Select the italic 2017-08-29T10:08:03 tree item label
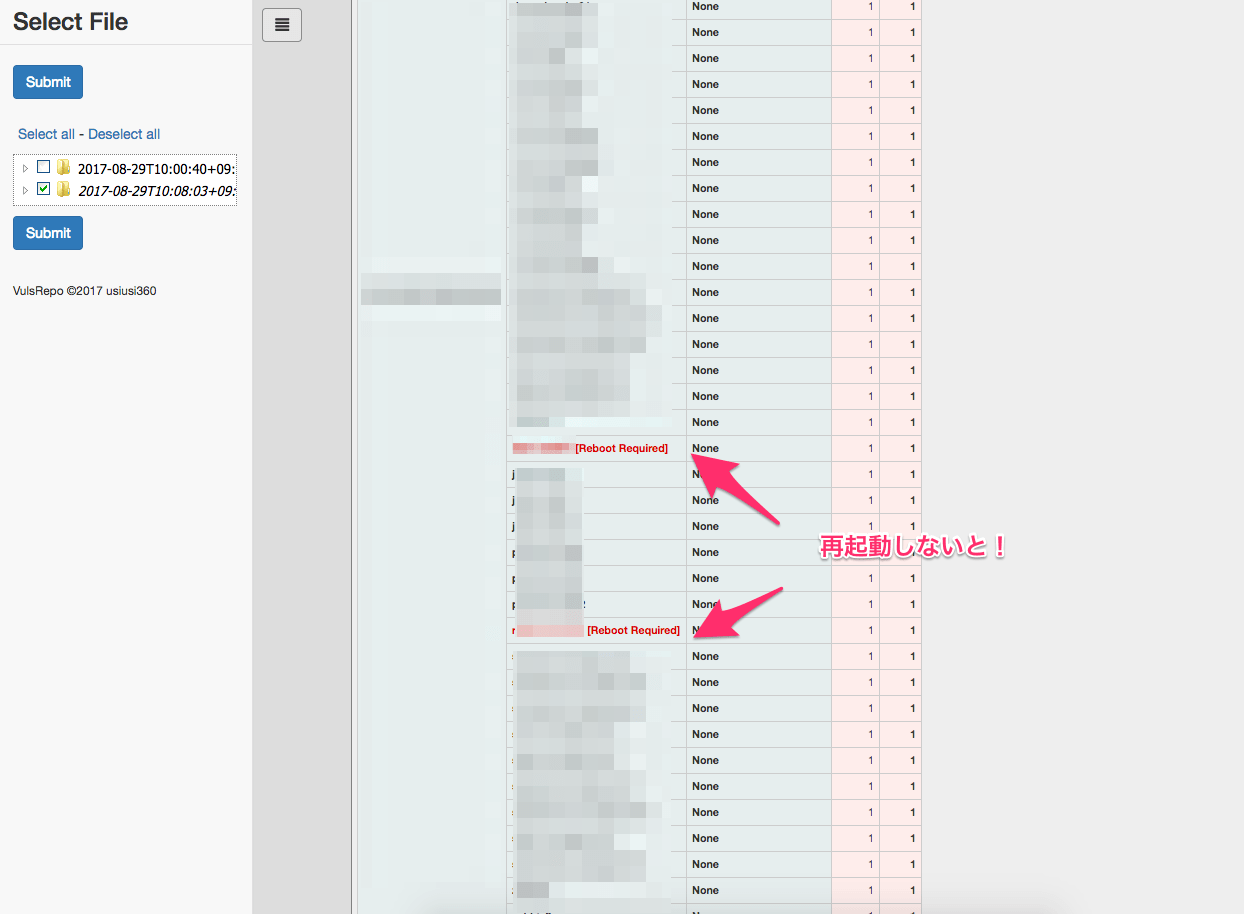The width and height of the screenshot is (1244, 914). [156, 190]
